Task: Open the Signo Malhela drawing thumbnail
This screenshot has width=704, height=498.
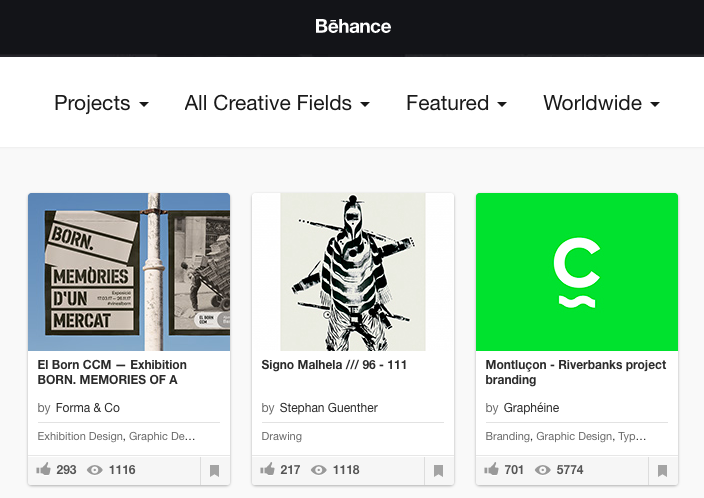Action: click(353, 272)
